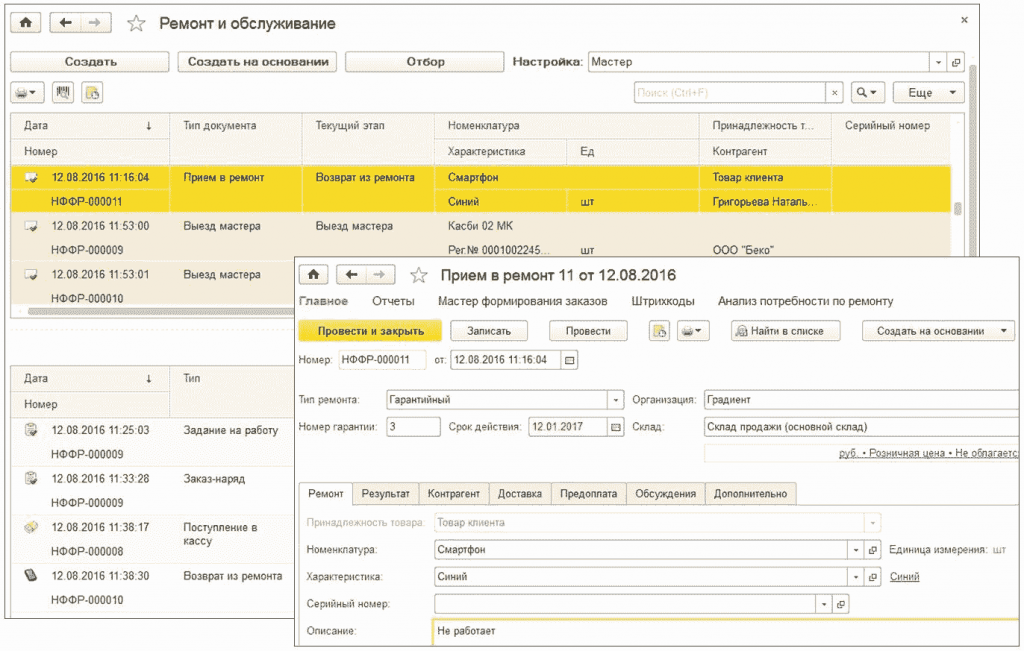Clear the search field with x button
The height and width of the screenshot is (651, 1024).
point(834,93)
